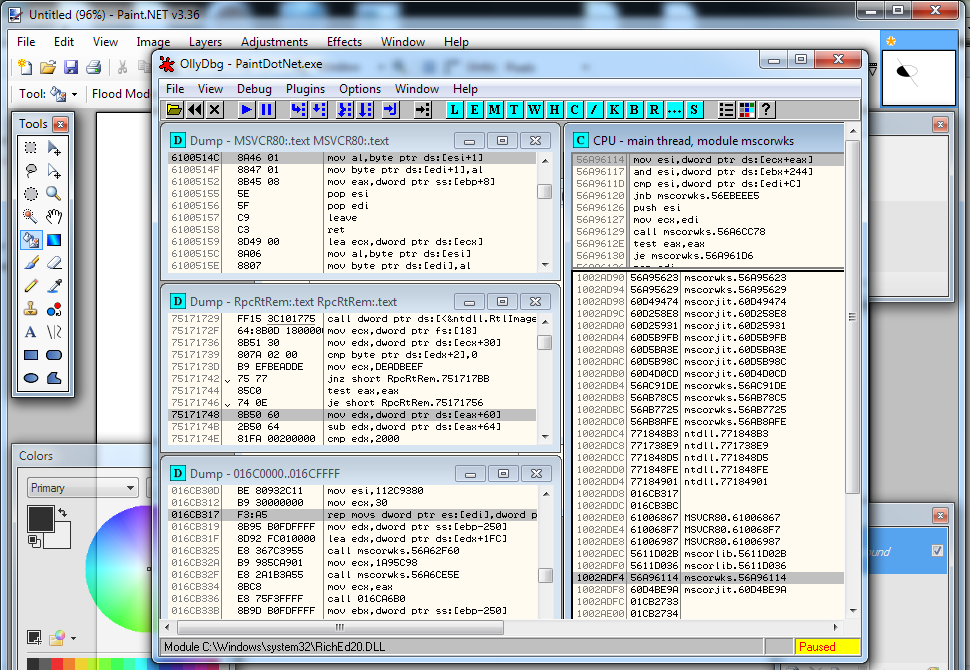Image resolution: width=970 pixels, height=670 pixels.
Task: Open the Primary color dropdown
Action: [82, 488]
